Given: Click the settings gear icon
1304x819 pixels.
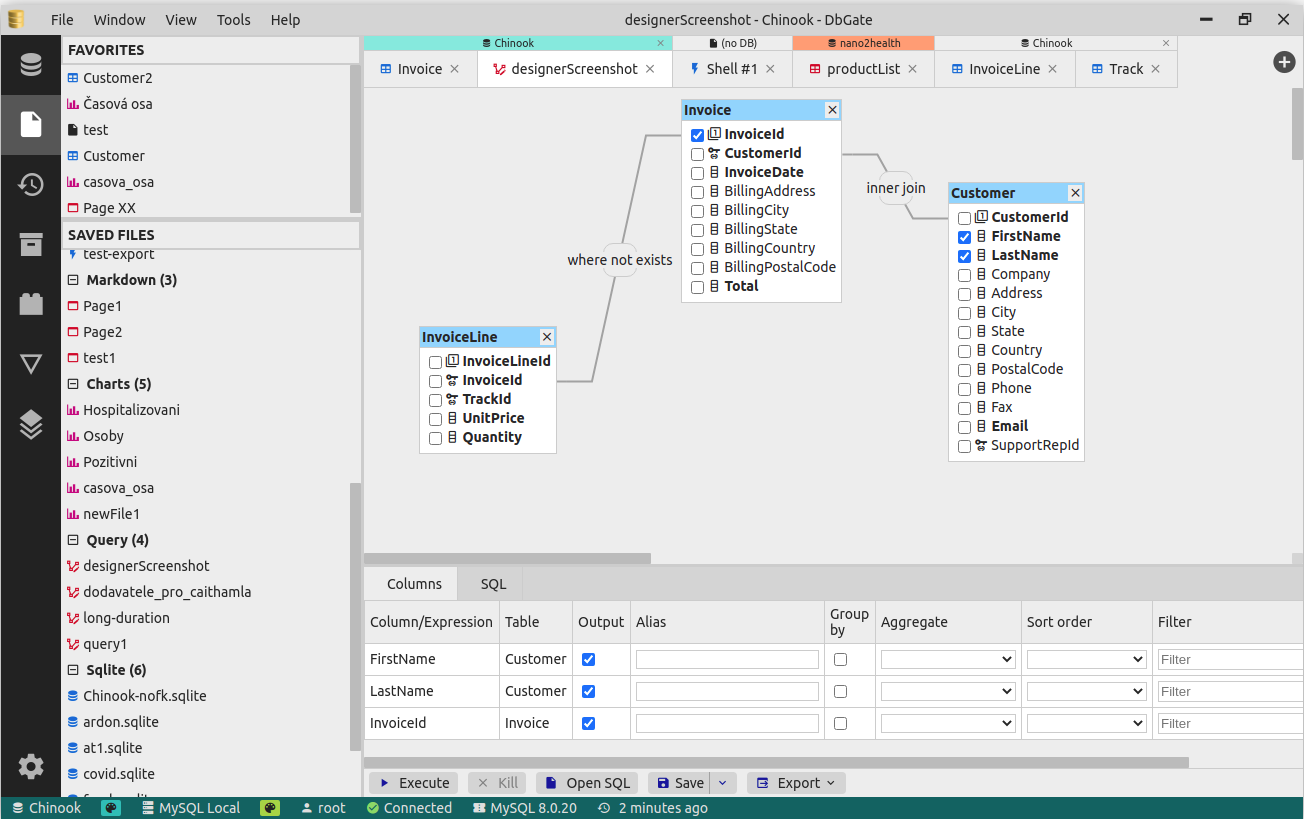Looking at the screenshot, I should [x=31, y=767].
